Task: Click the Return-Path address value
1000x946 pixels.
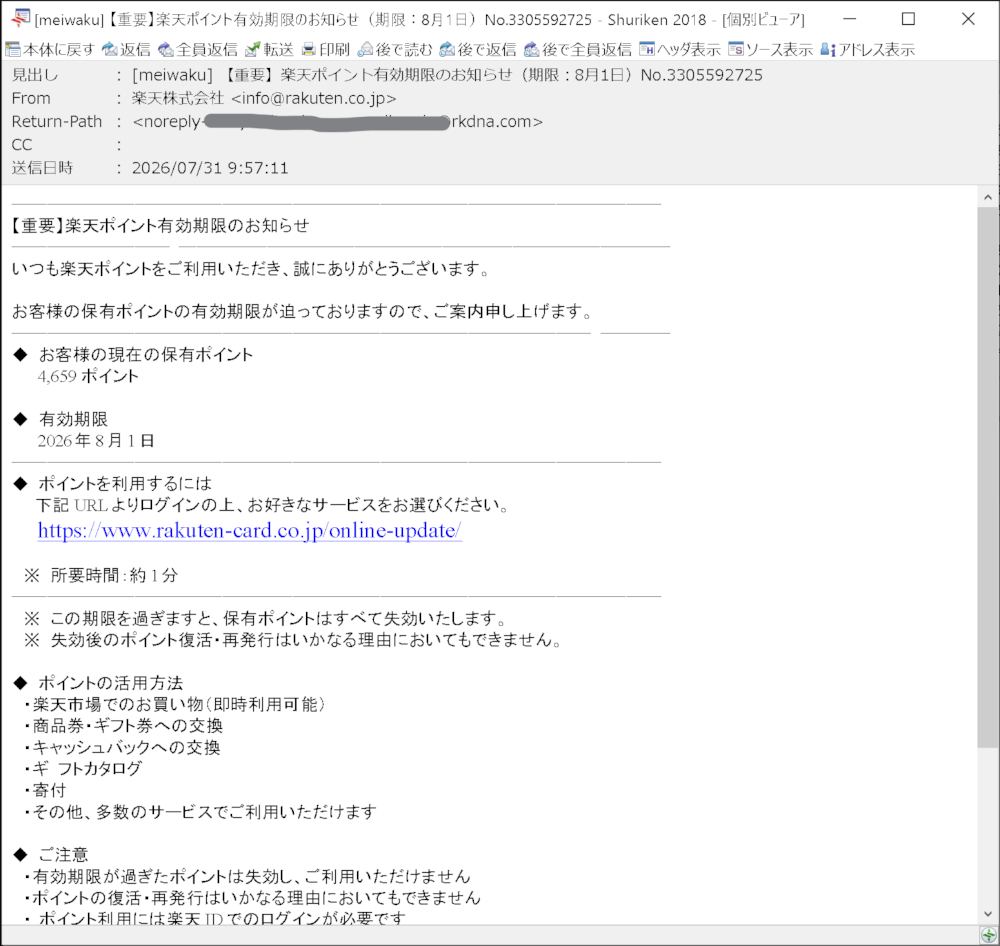Action: click(337, 121)
